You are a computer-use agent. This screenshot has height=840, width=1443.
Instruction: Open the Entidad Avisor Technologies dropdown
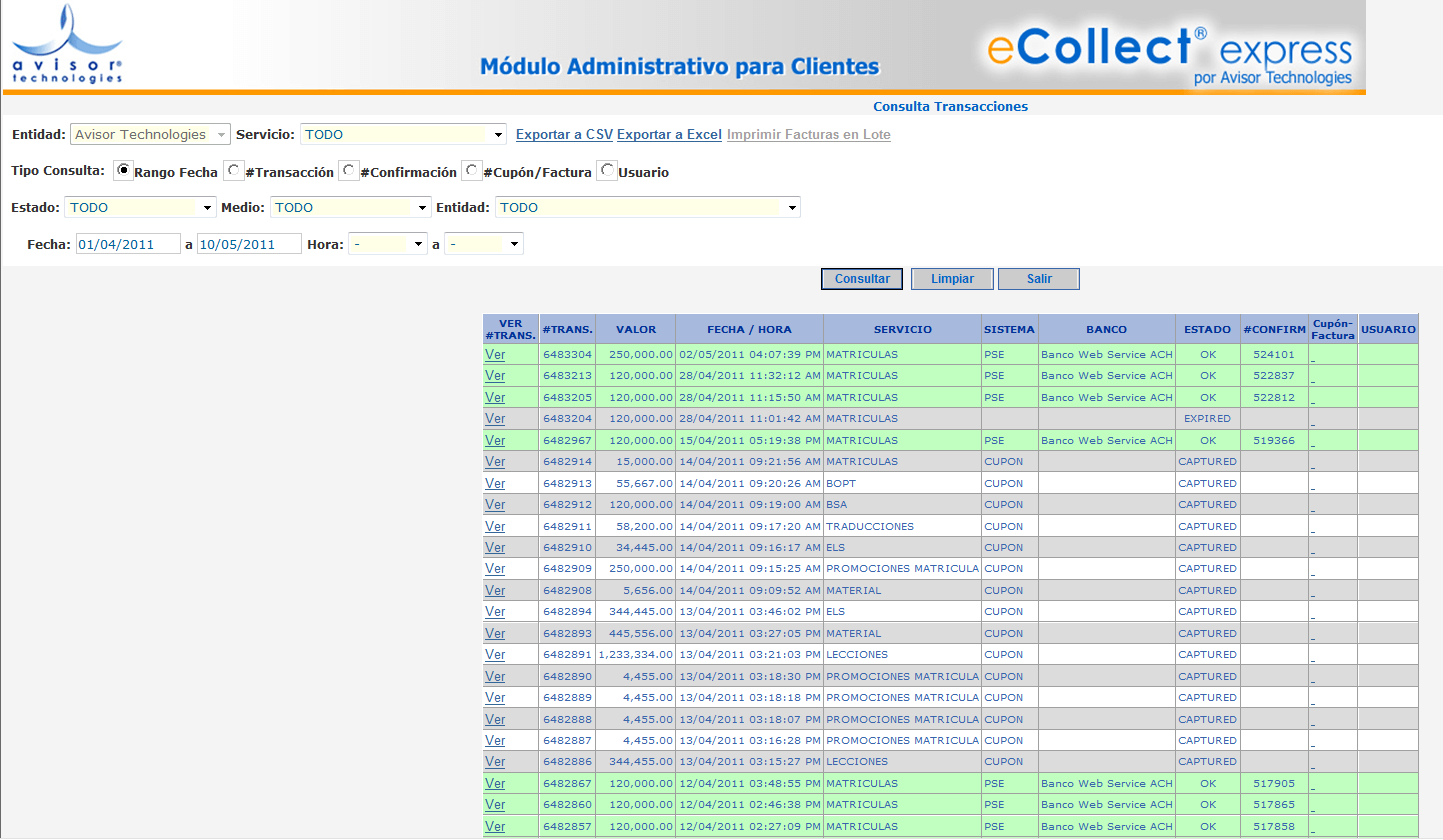point(150,134)
